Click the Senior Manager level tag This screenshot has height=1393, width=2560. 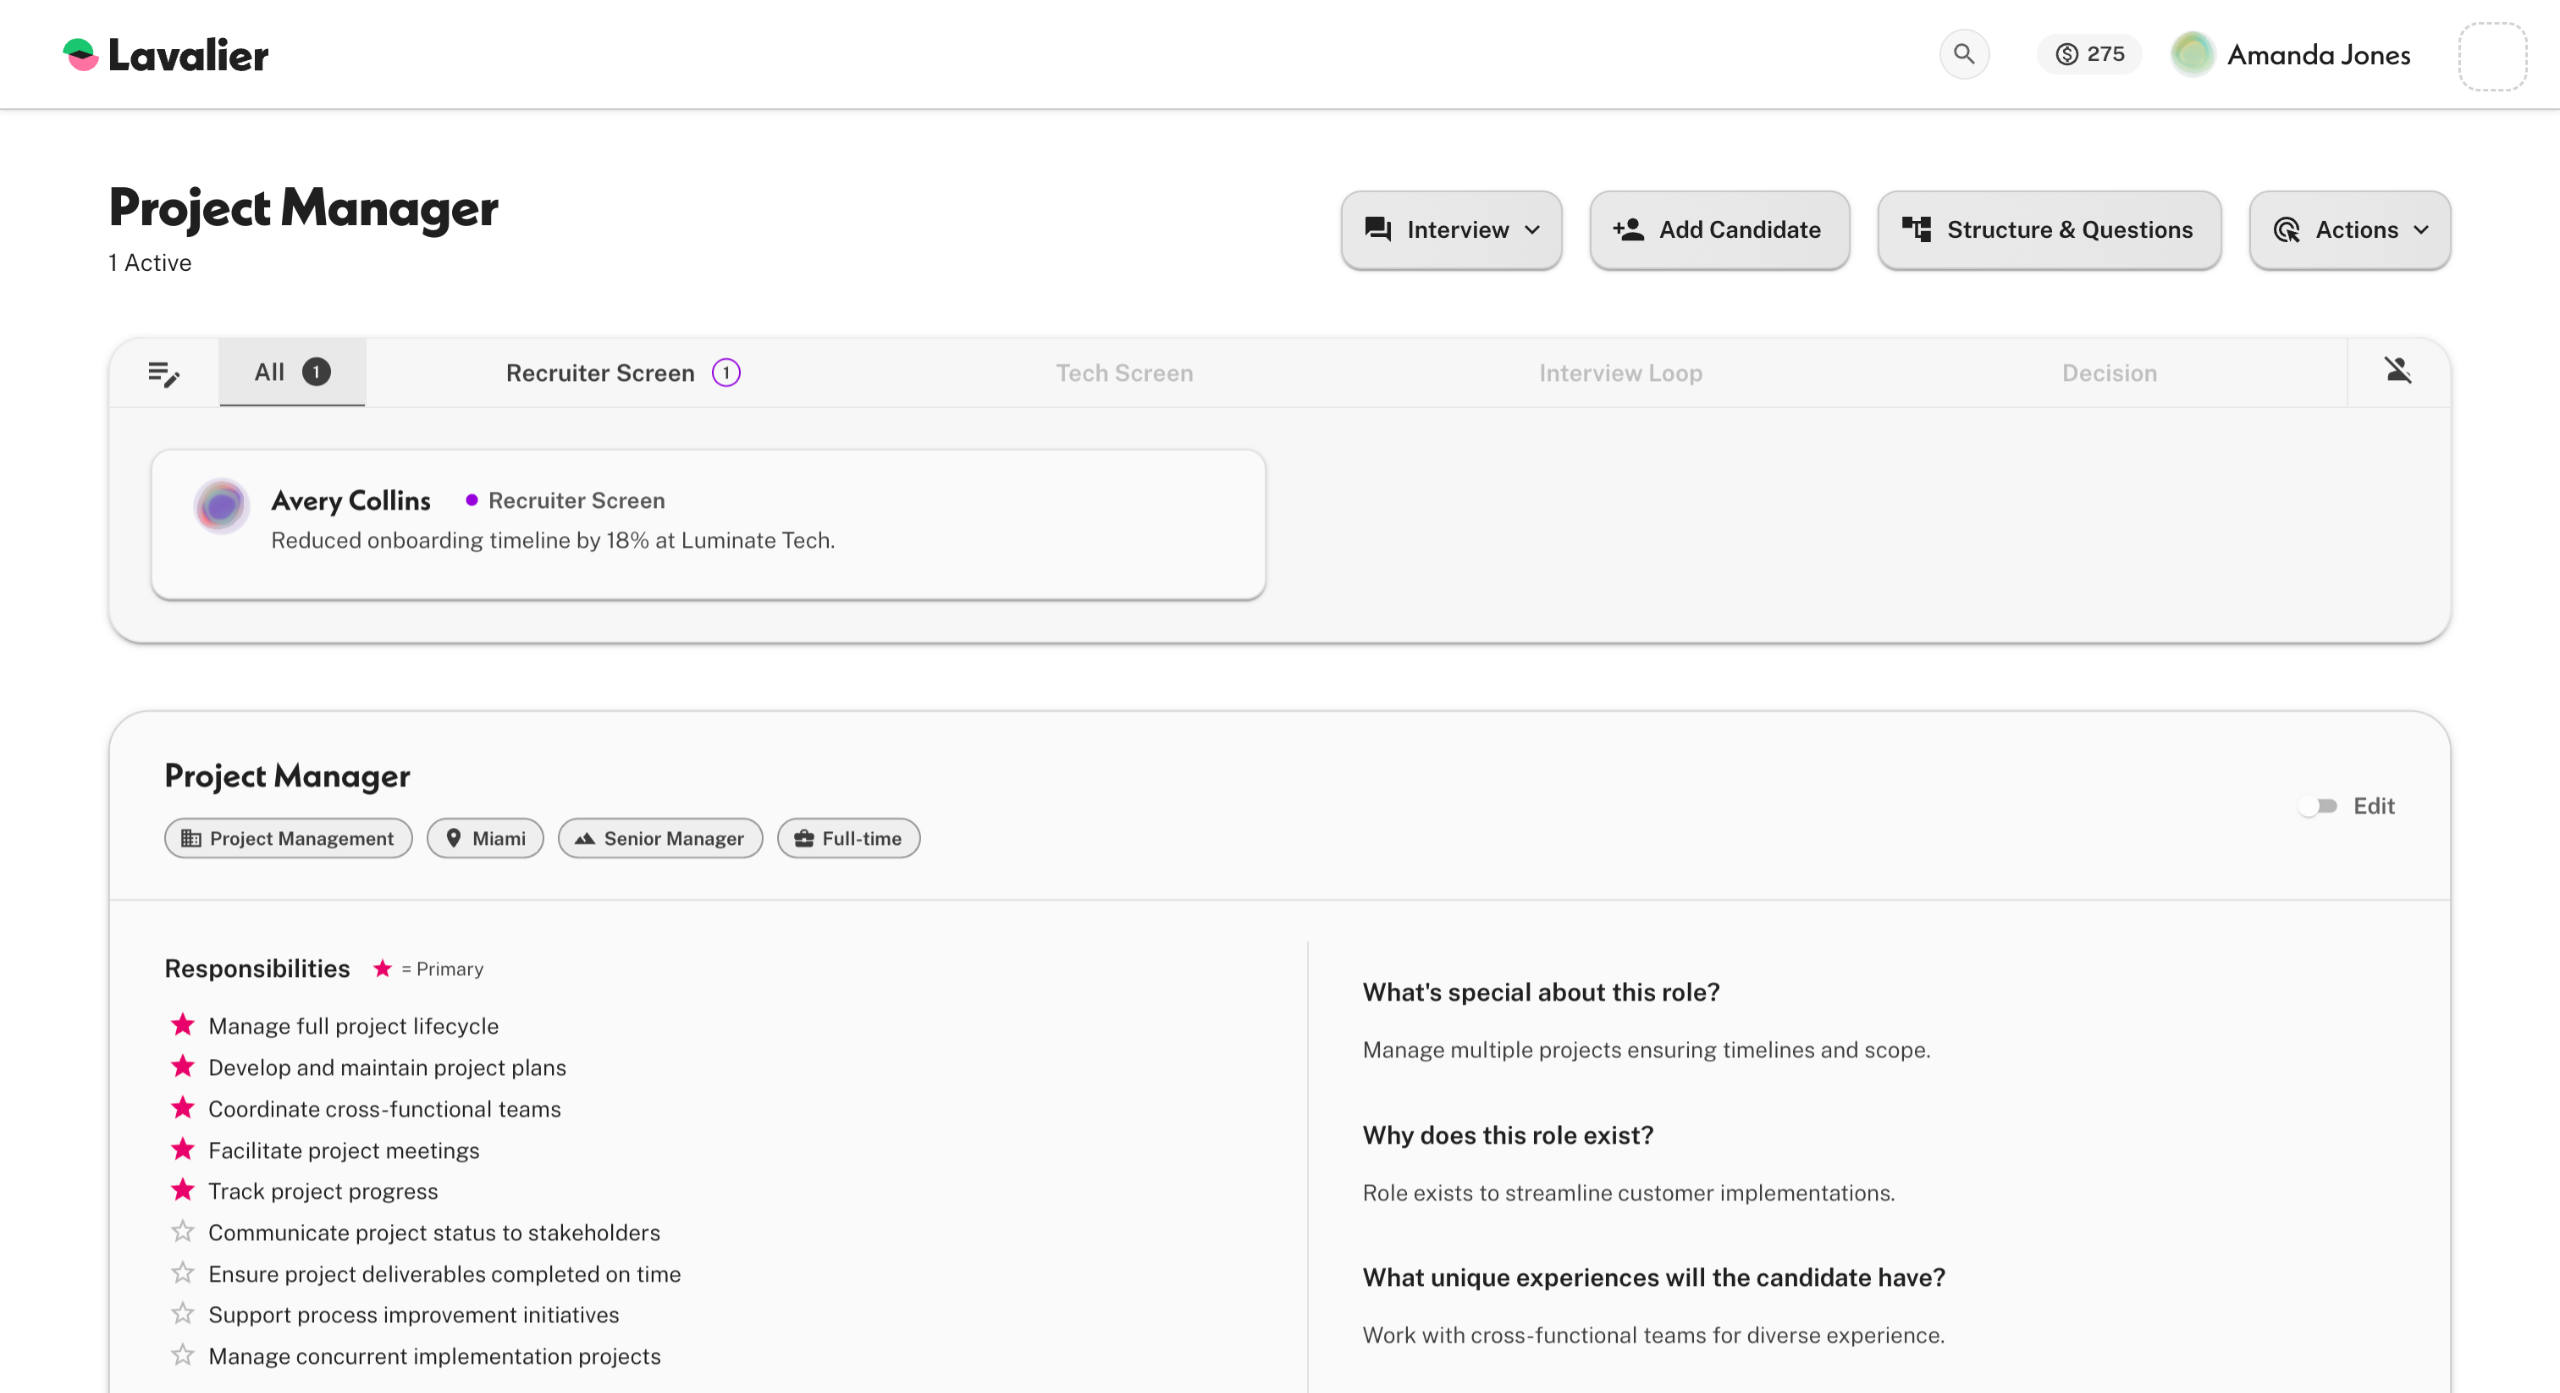660,838
